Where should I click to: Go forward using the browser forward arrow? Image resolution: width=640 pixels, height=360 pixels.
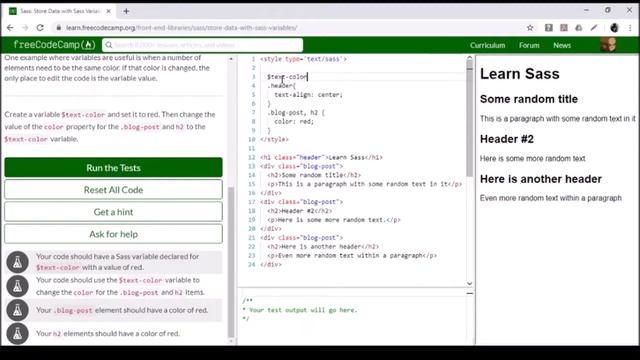point(25,28)
